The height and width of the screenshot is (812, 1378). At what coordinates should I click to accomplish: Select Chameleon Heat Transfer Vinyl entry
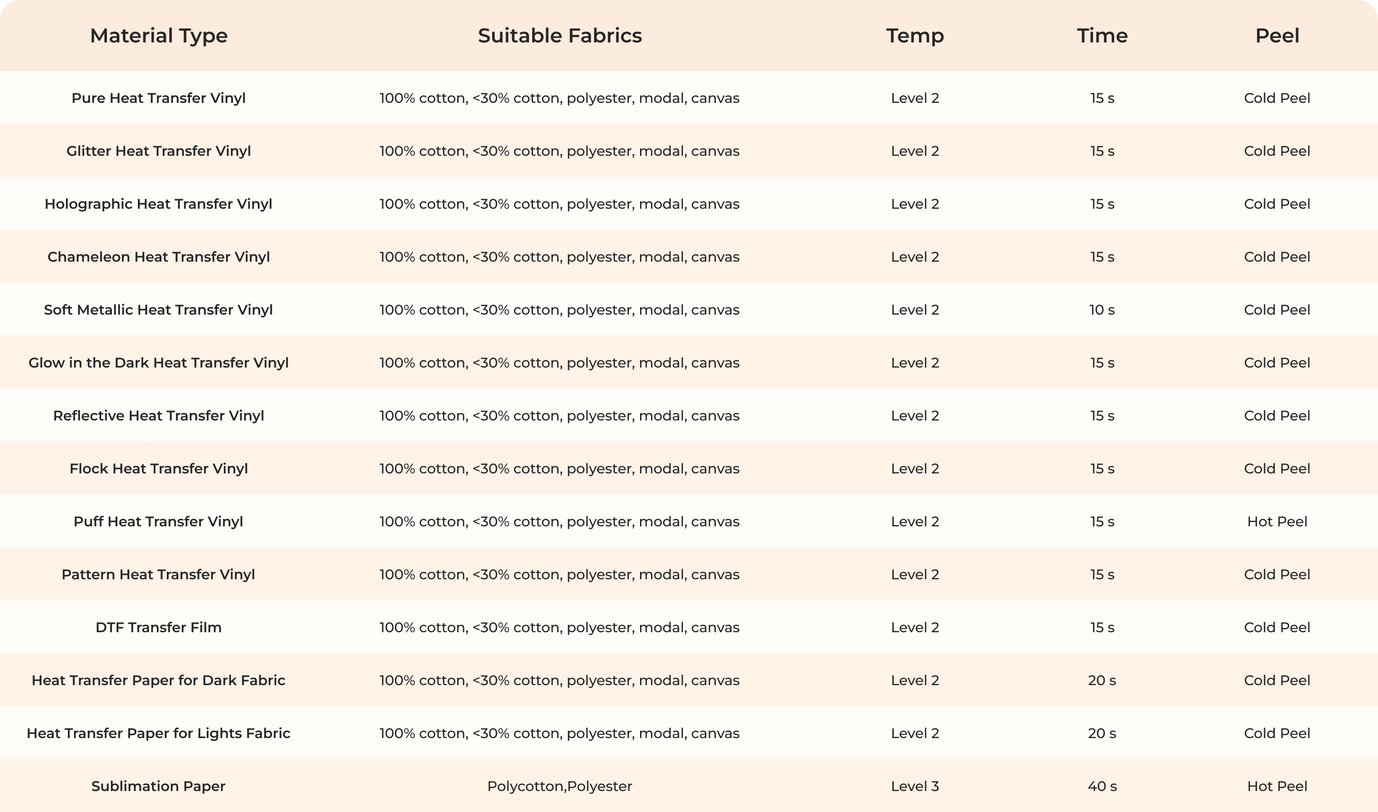[159, 257]
